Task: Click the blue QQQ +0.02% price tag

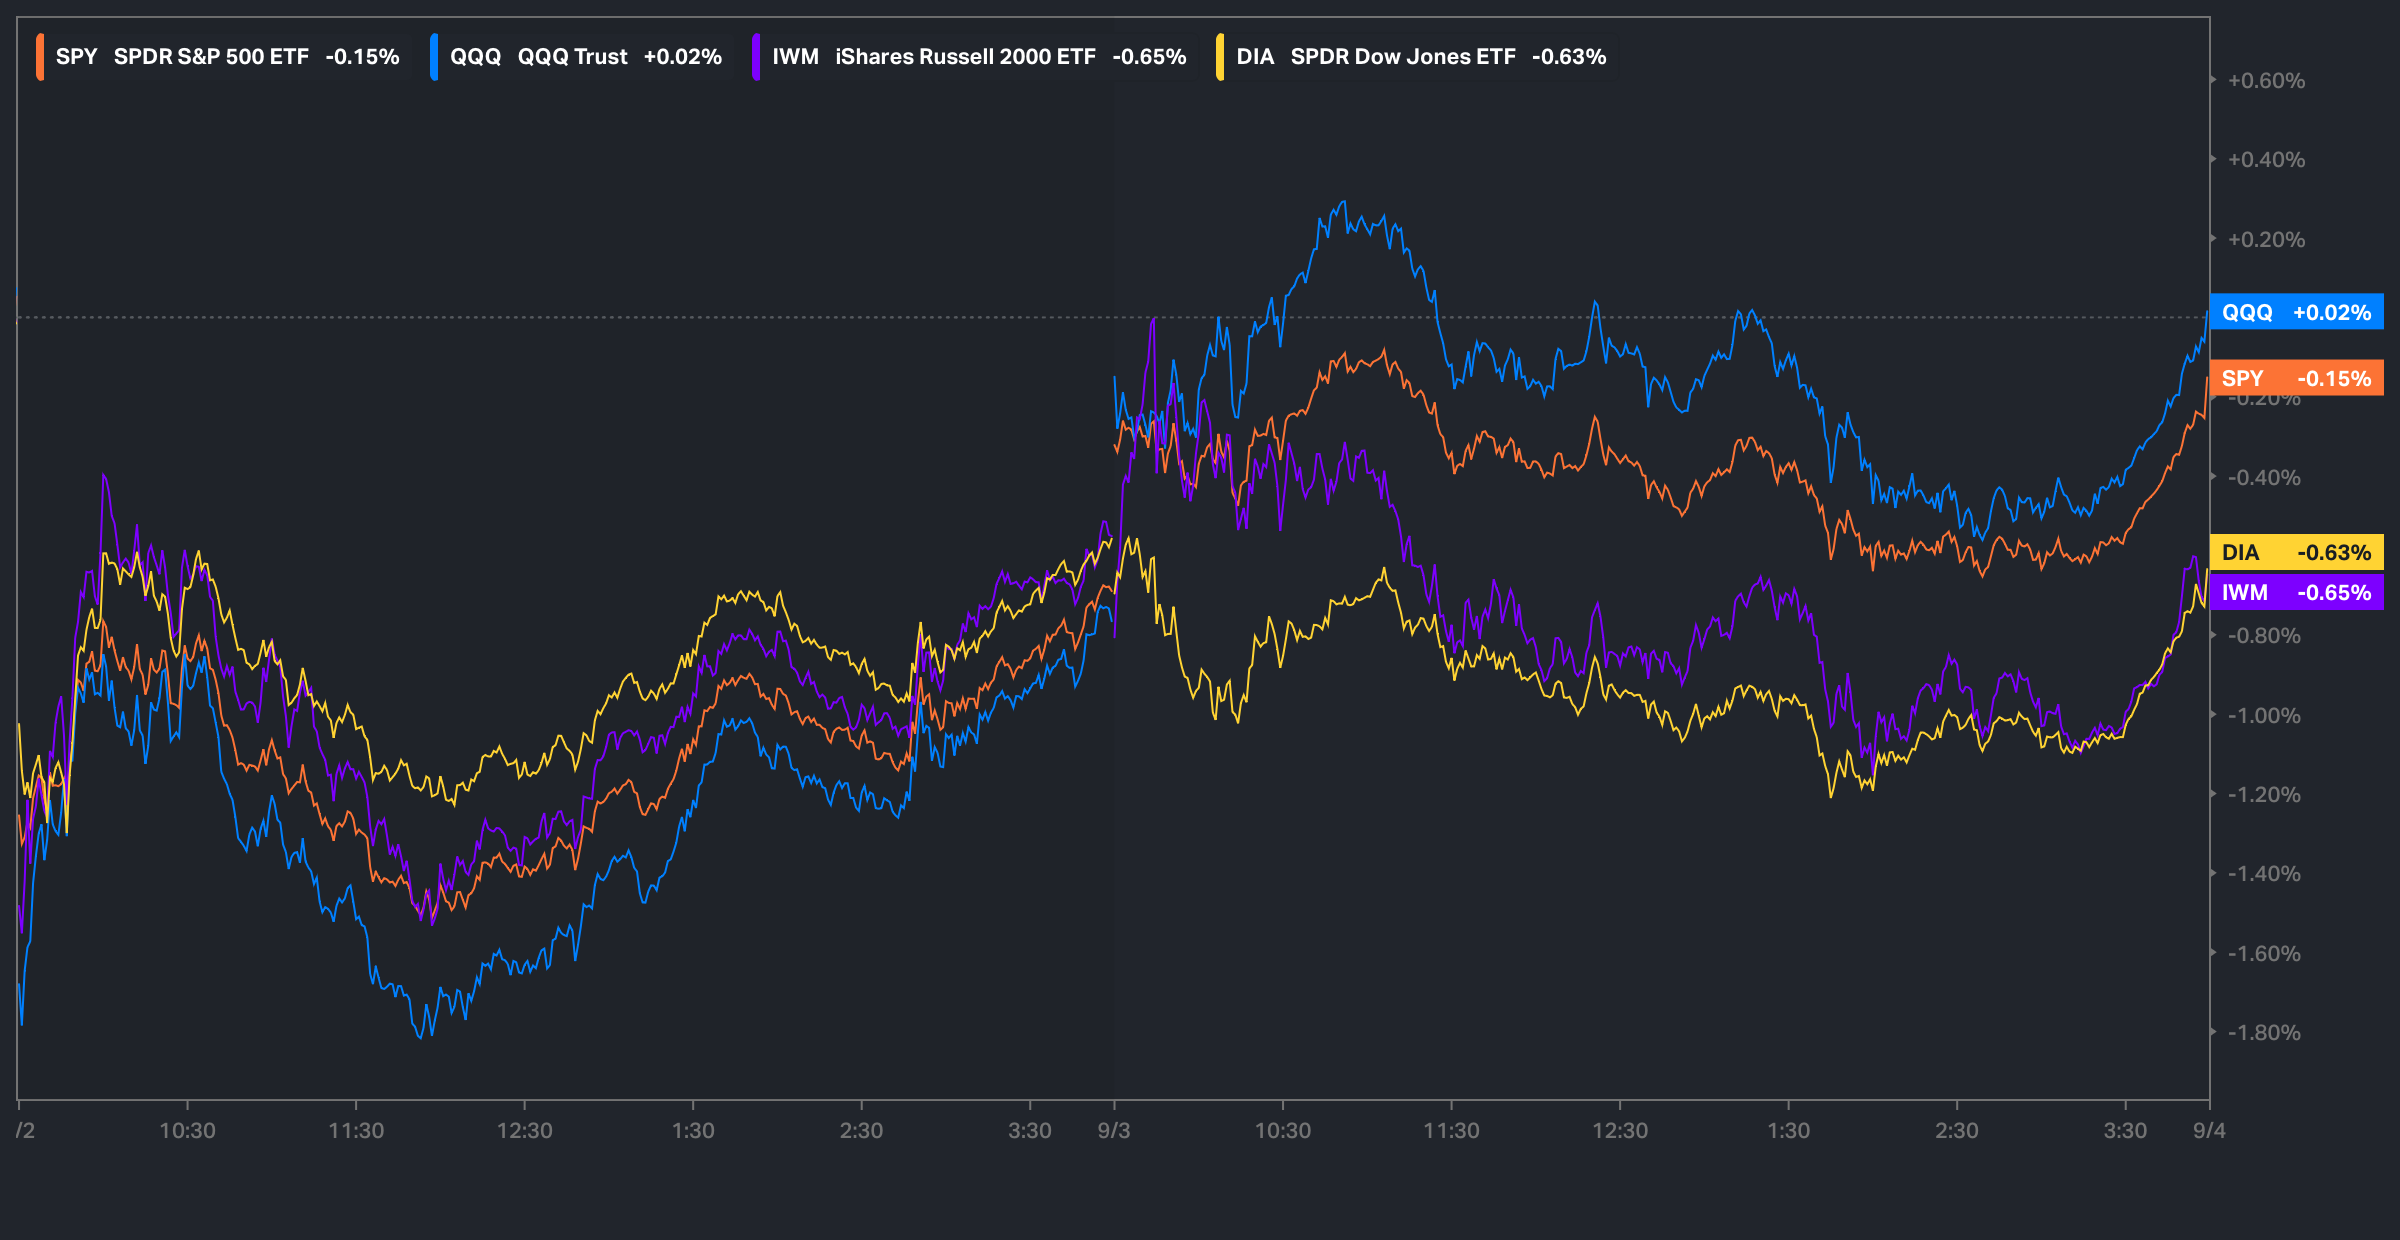Action: click(2296, 312)
